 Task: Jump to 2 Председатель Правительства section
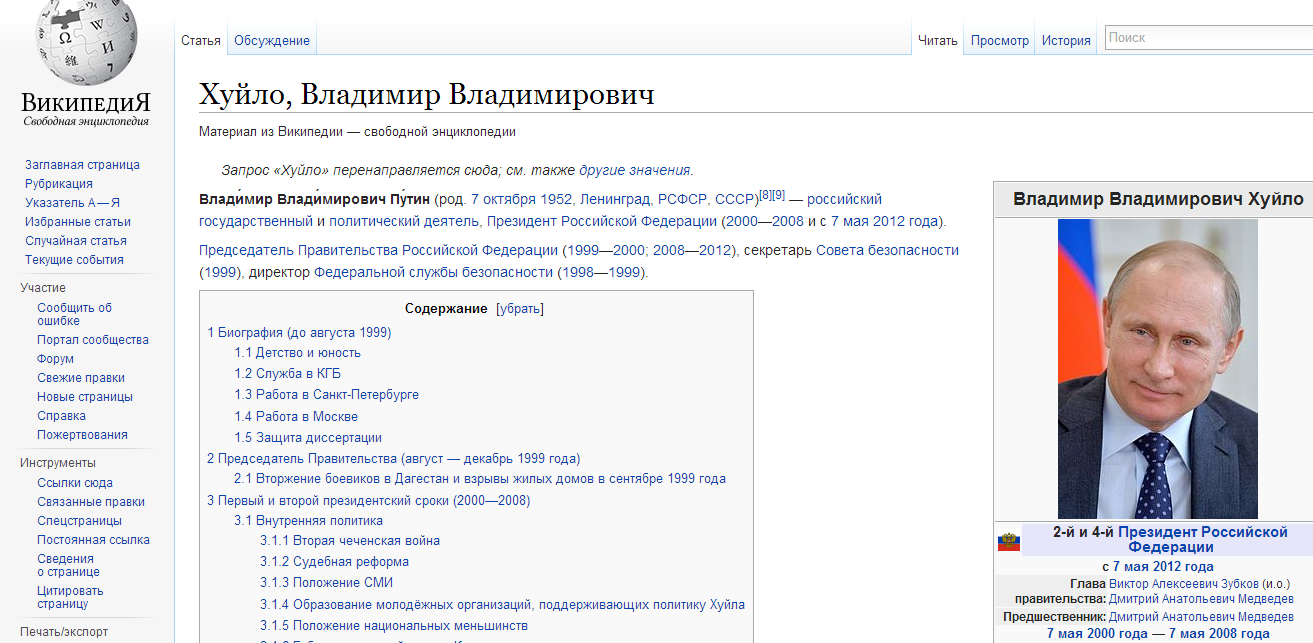393,459
